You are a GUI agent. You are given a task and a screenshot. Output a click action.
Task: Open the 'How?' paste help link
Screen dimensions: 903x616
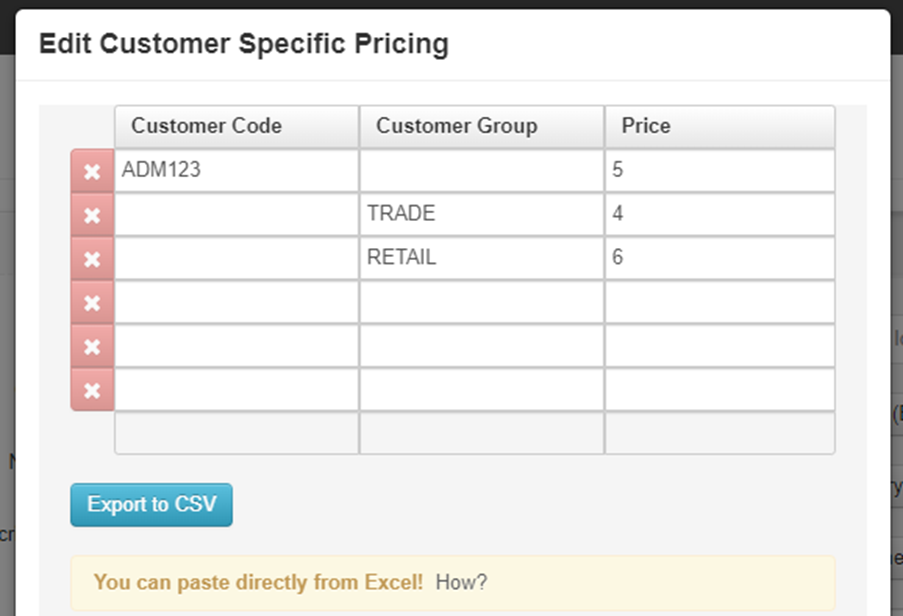[461, 581]
